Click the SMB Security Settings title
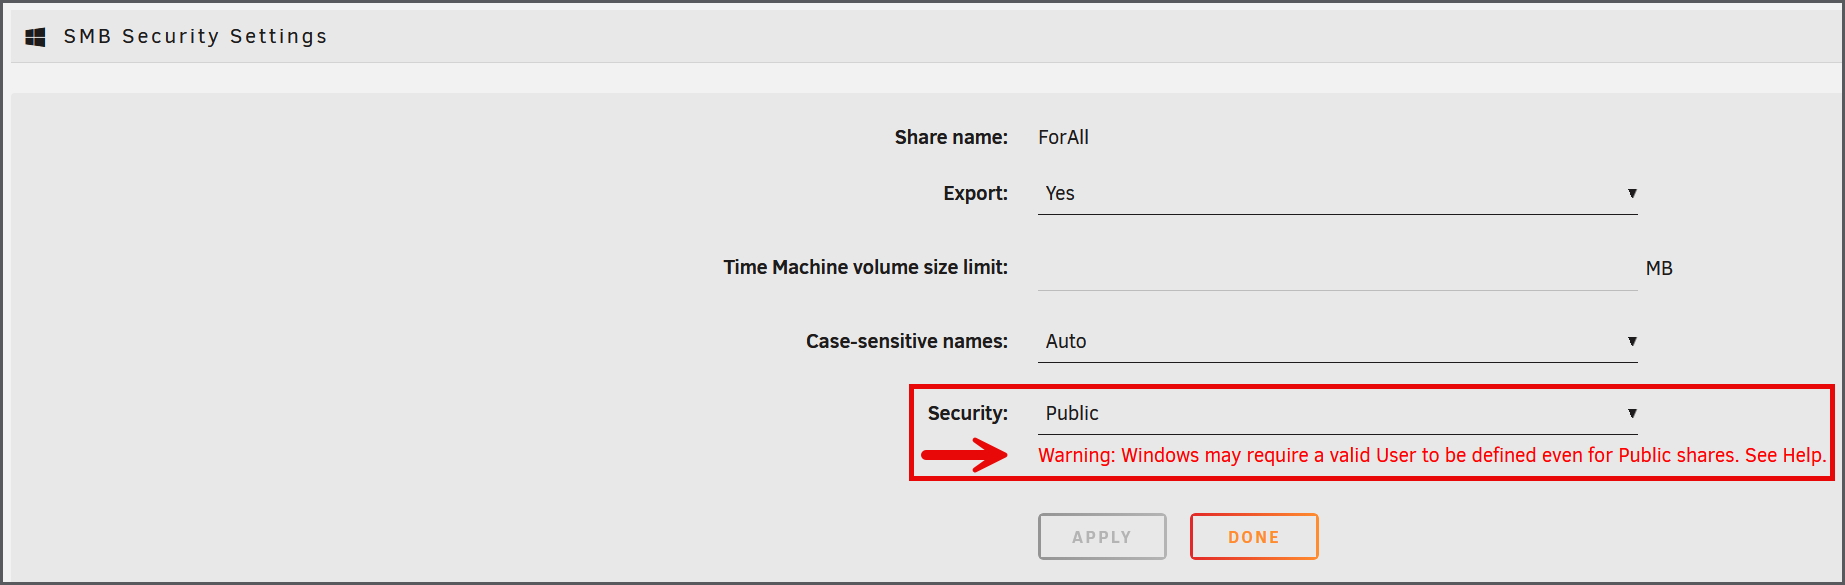 point(195,37)
